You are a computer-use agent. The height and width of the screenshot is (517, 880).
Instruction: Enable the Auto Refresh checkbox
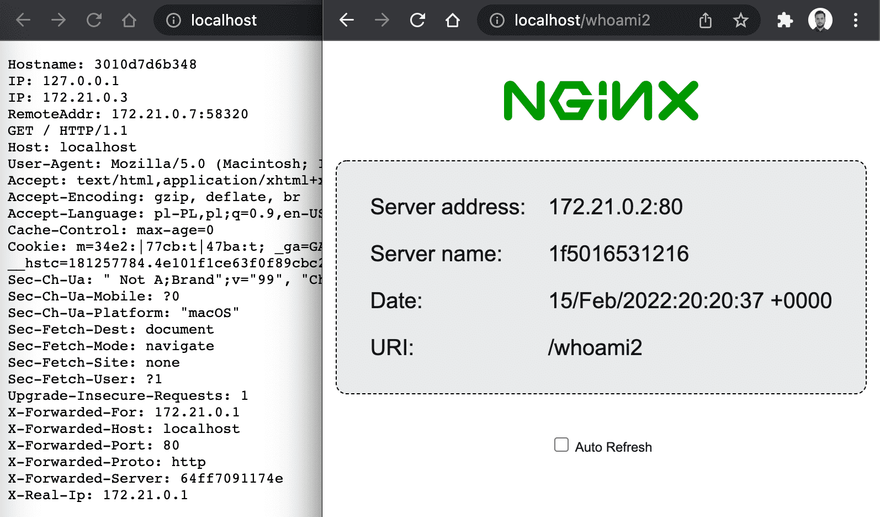(x=562, y=445)
